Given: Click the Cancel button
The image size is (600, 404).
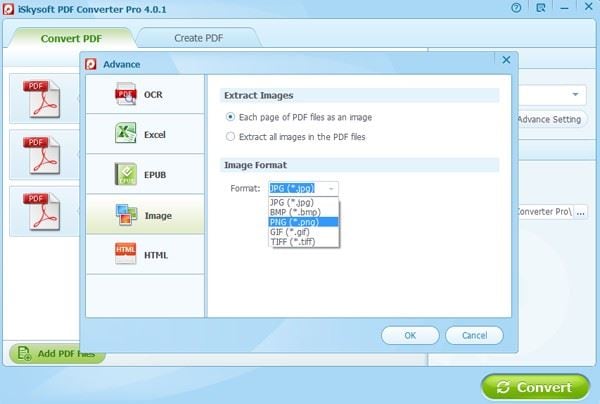Looking at the screenshot, I should tap(474, 336).
